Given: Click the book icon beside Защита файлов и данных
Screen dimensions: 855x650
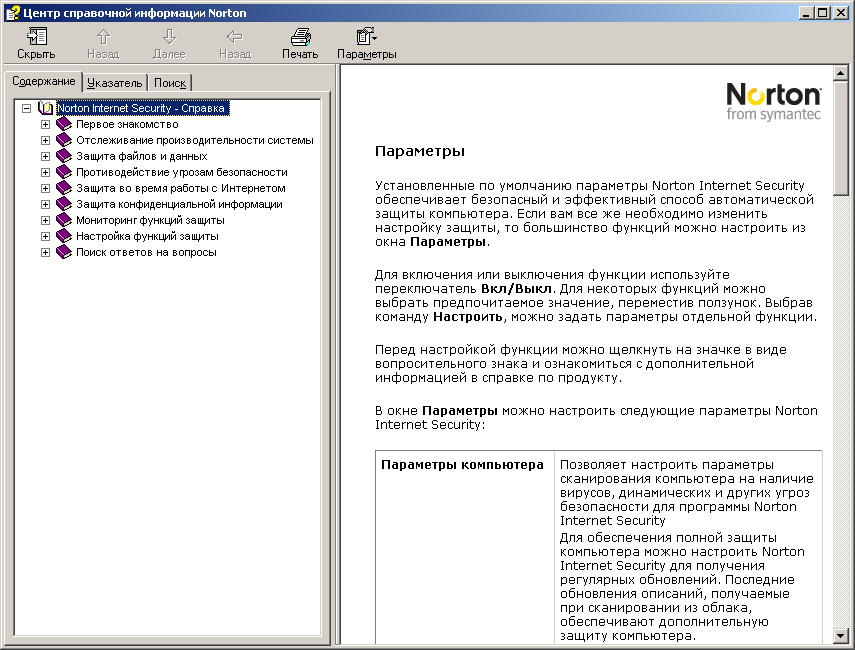Looking at the screenshot, I should pos(64,156).
